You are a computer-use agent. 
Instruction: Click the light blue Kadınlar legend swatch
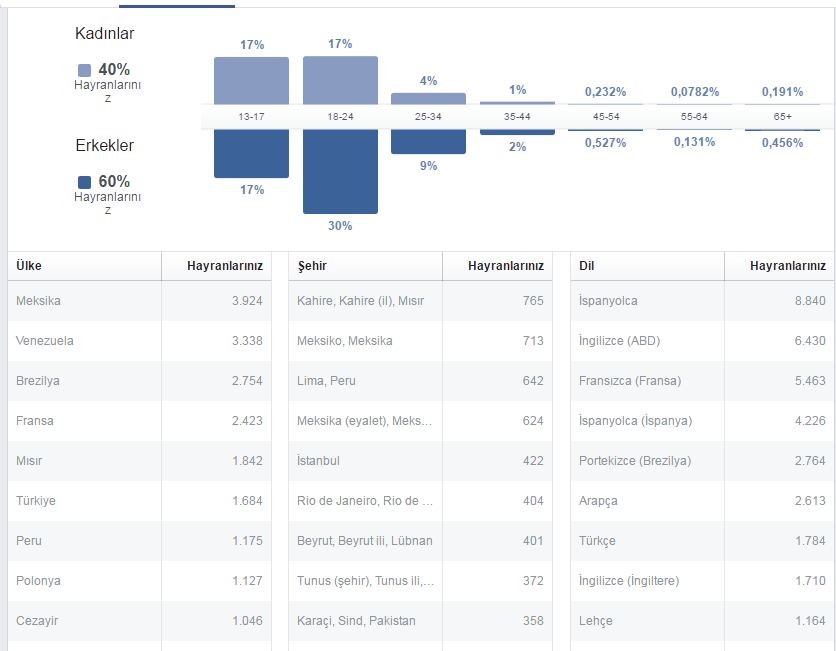pos(84,70)
